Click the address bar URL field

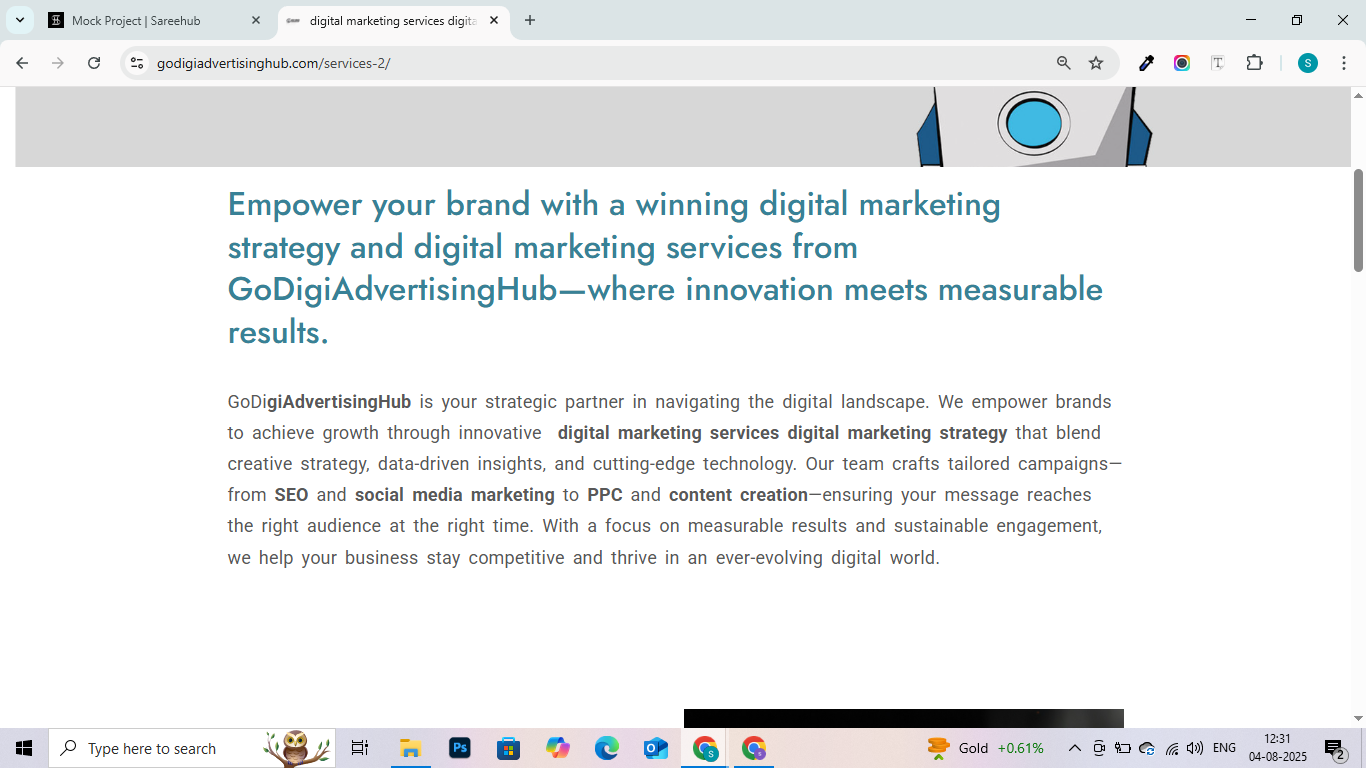click(x=600, y=63)
